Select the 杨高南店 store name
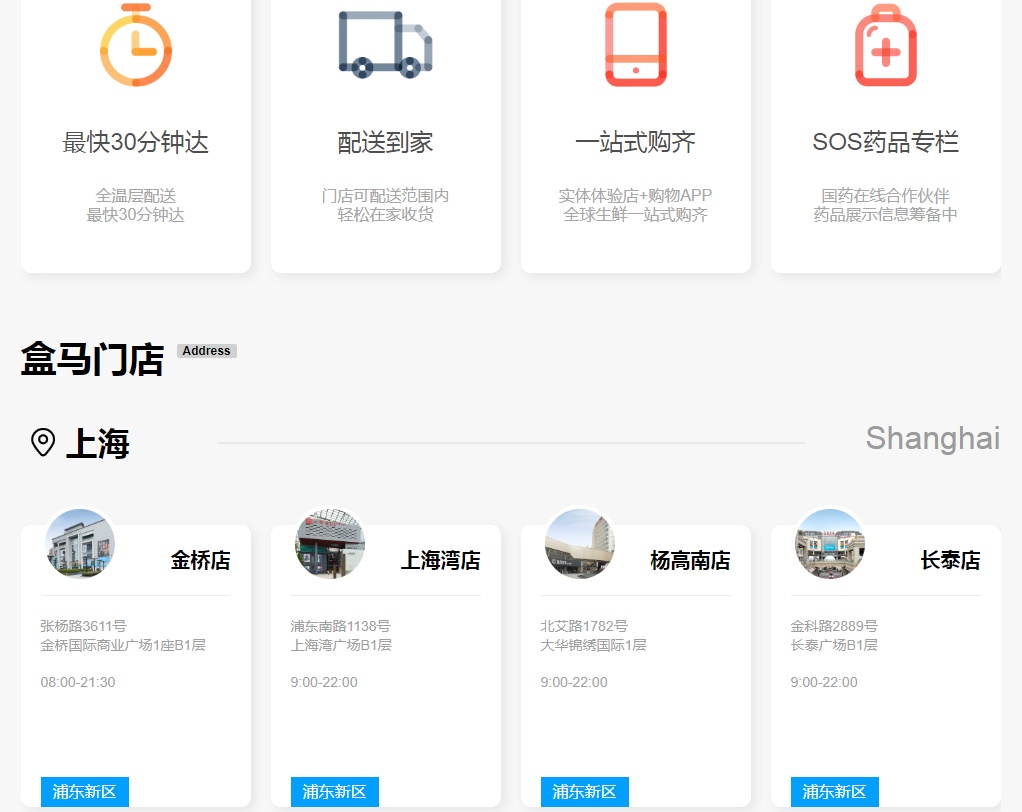1022x812 pixels. 690,560
